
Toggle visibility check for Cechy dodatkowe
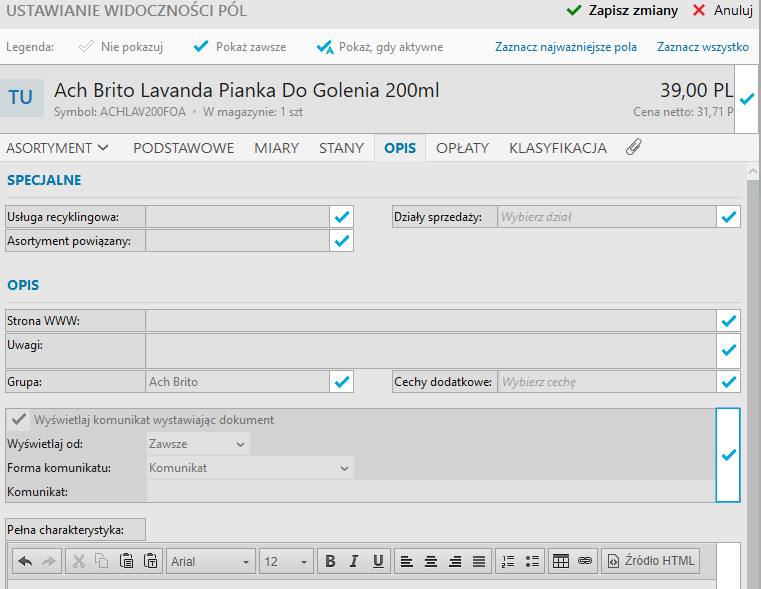(729, 382)
